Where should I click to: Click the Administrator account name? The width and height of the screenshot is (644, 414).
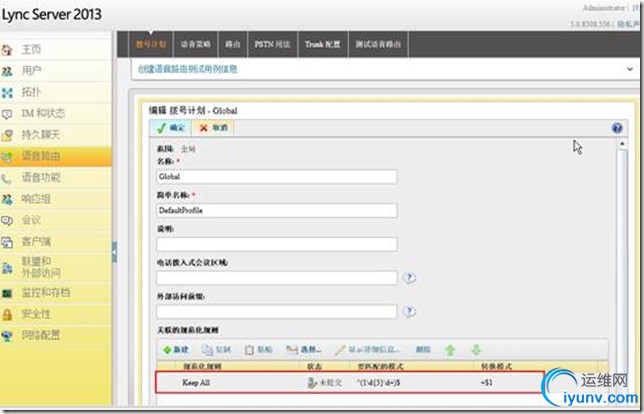click(604, 8)
